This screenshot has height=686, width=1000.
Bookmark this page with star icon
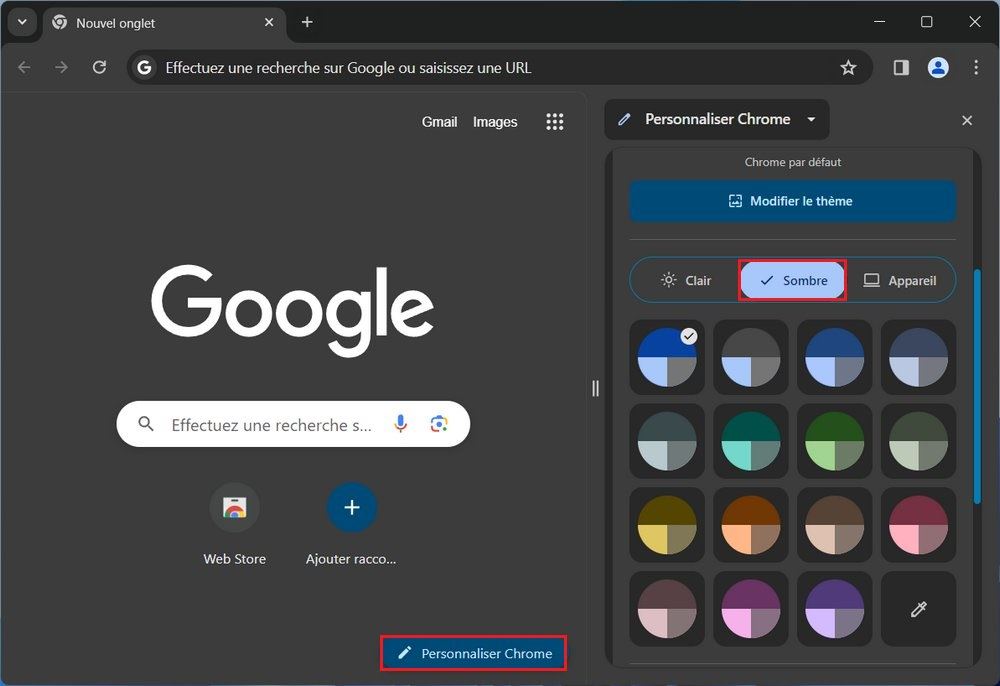tap(848, 67)
